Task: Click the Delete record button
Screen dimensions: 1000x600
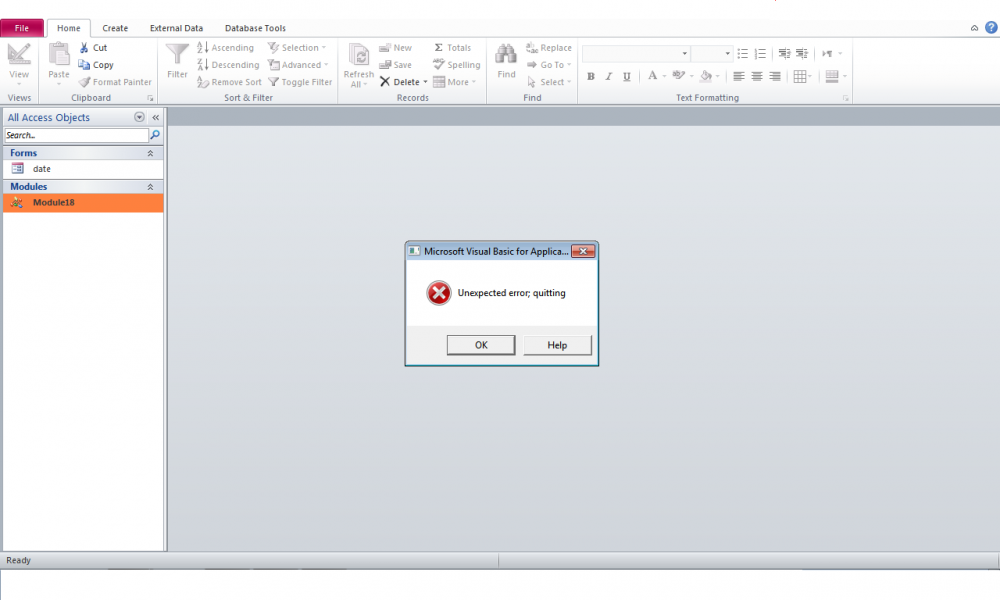Action: coord(400,82)
